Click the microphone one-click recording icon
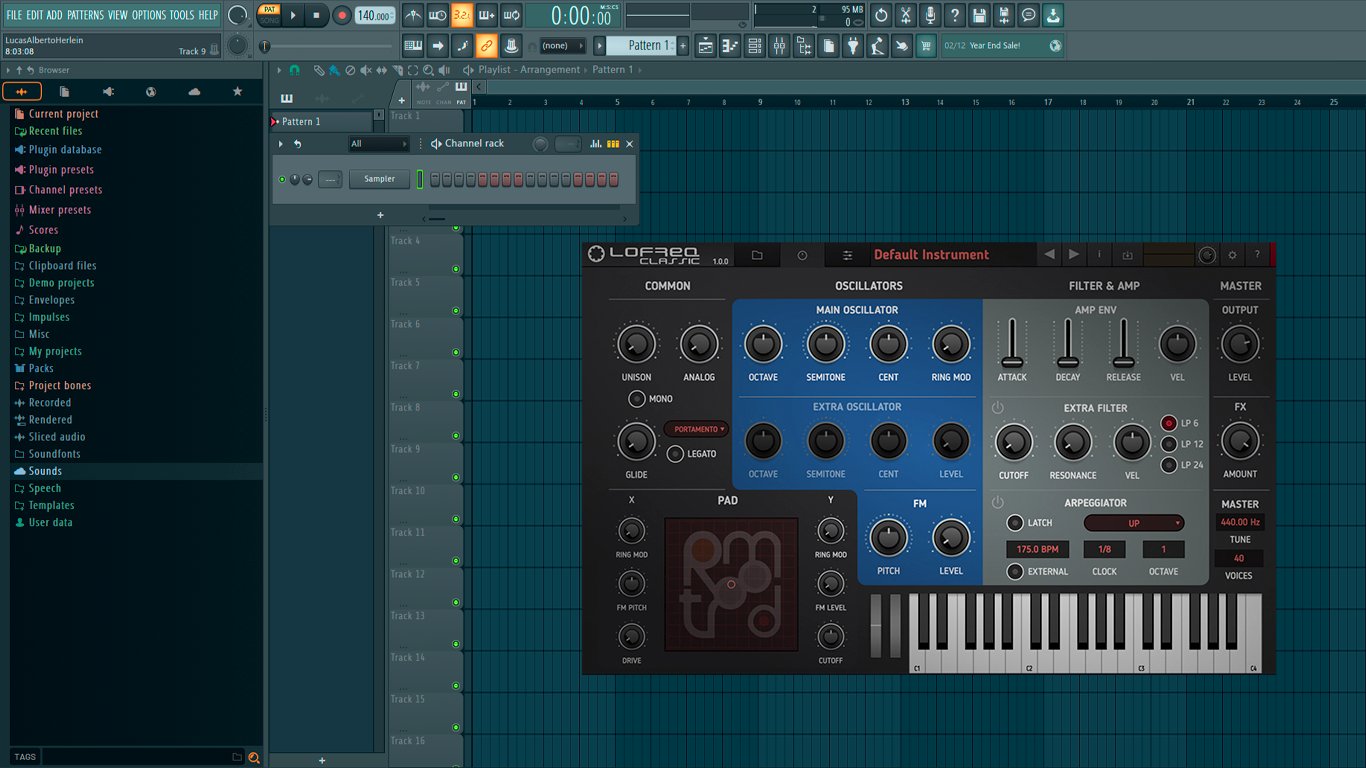This screenshot has height=768, width=1366. pos(930,15)
